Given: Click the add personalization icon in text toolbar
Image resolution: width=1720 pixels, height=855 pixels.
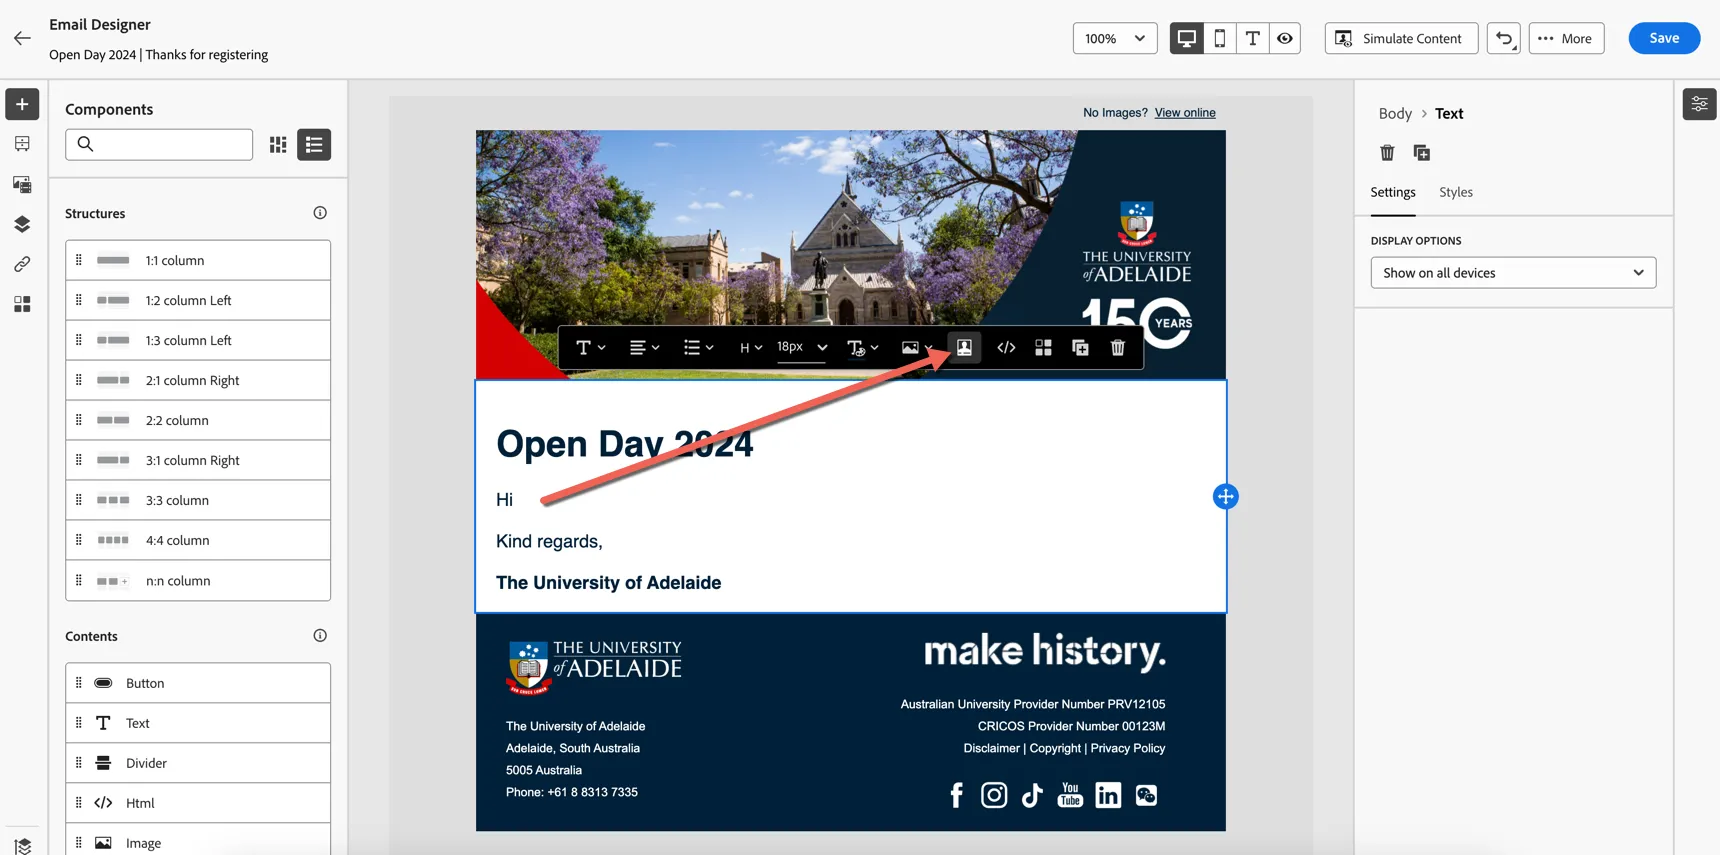Looking at the screenshot, I should (x=964, y=347).
